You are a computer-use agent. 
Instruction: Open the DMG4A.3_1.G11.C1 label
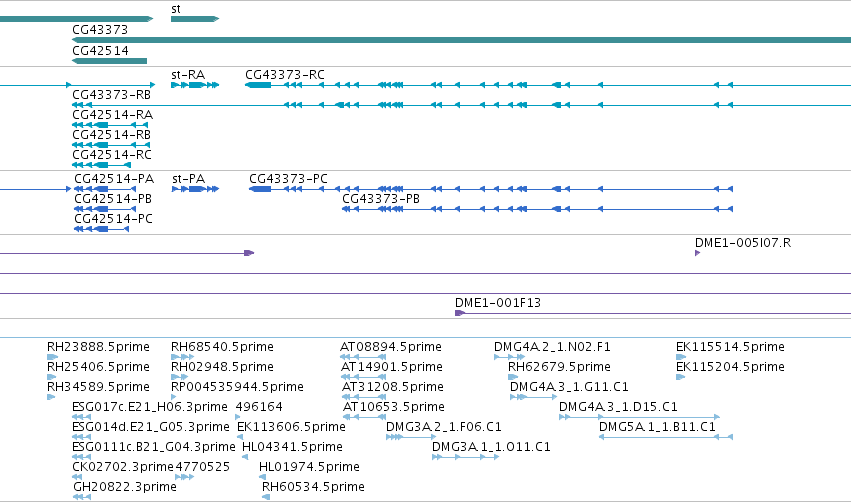[569, 387]
